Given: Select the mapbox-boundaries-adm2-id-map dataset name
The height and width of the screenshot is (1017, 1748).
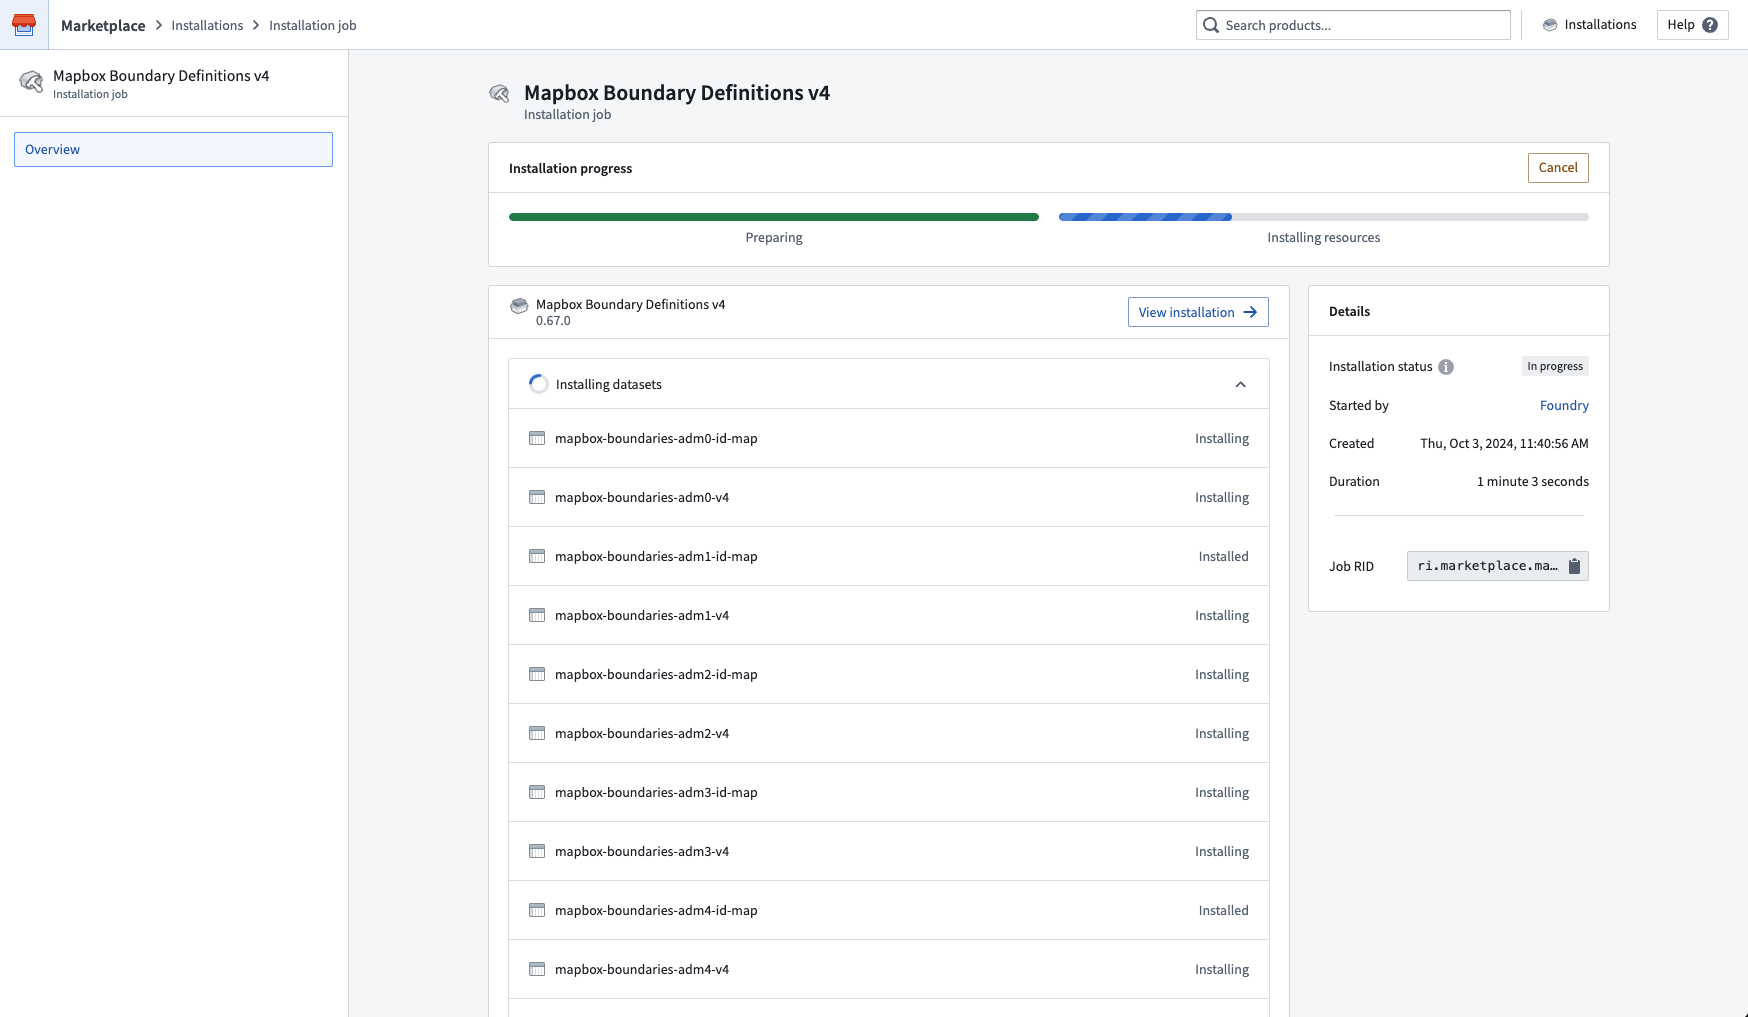Looking at the screenshot, I should coord(656,674).
